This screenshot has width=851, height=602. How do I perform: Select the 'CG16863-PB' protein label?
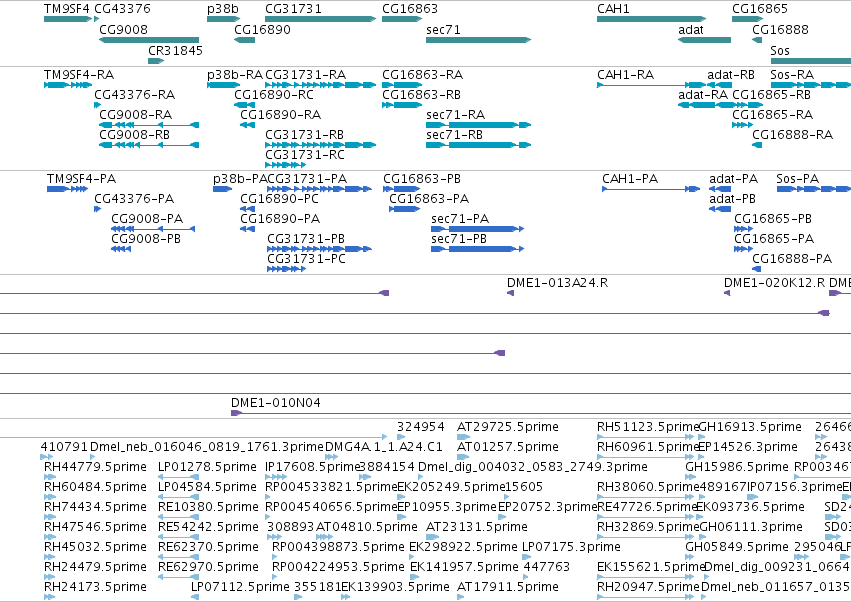click(422, 179)
